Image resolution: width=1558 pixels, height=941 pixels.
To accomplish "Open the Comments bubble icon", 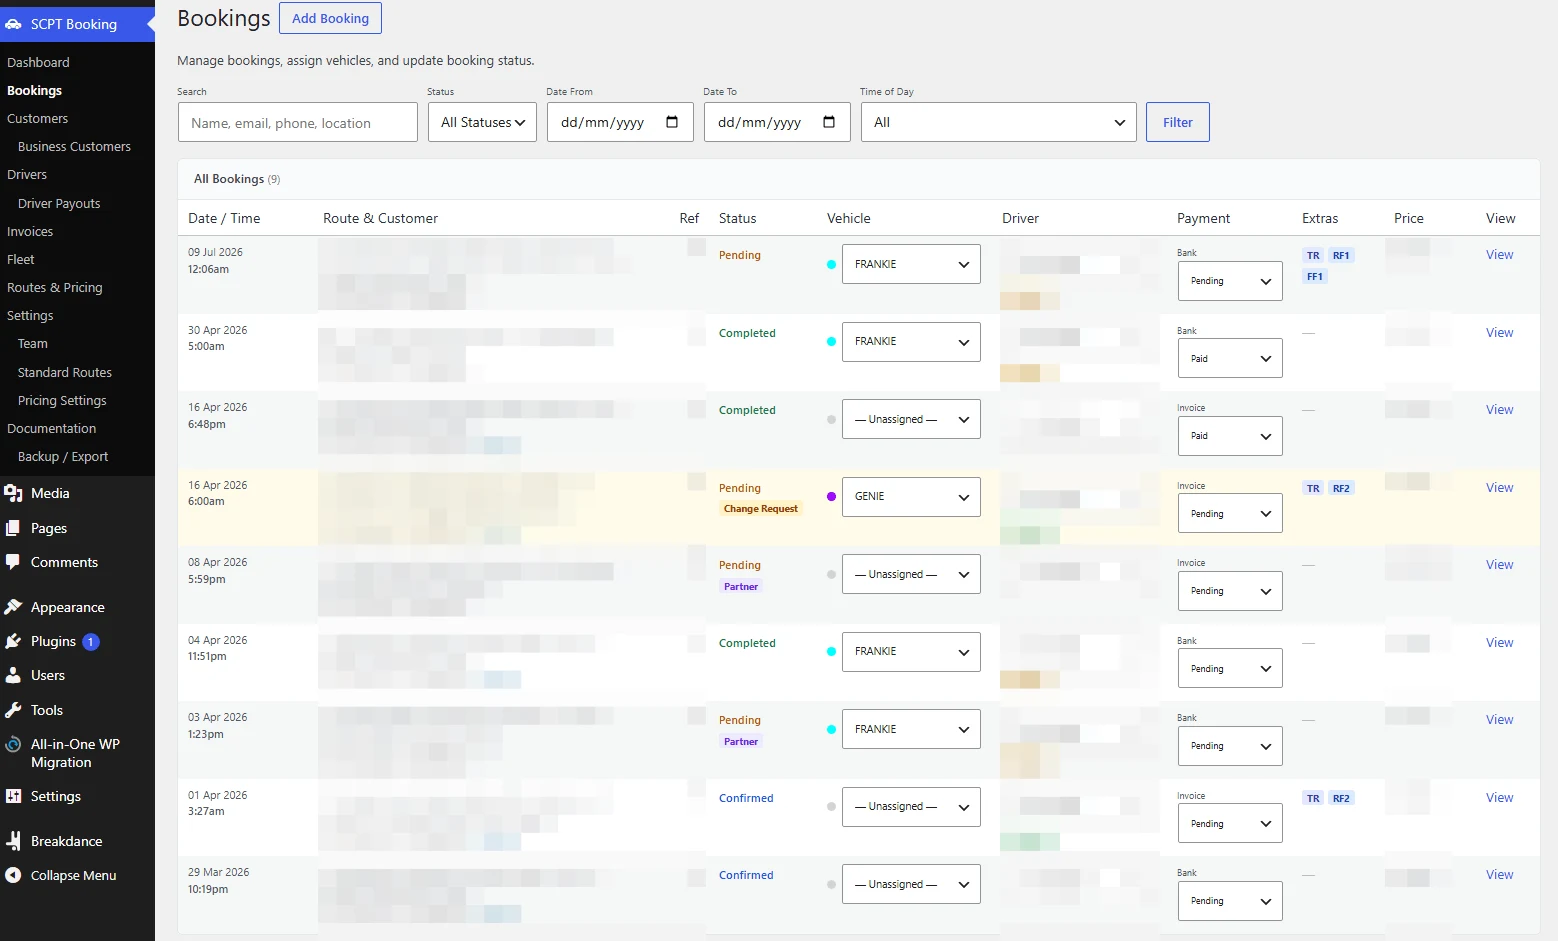I will tap(13, 562).
